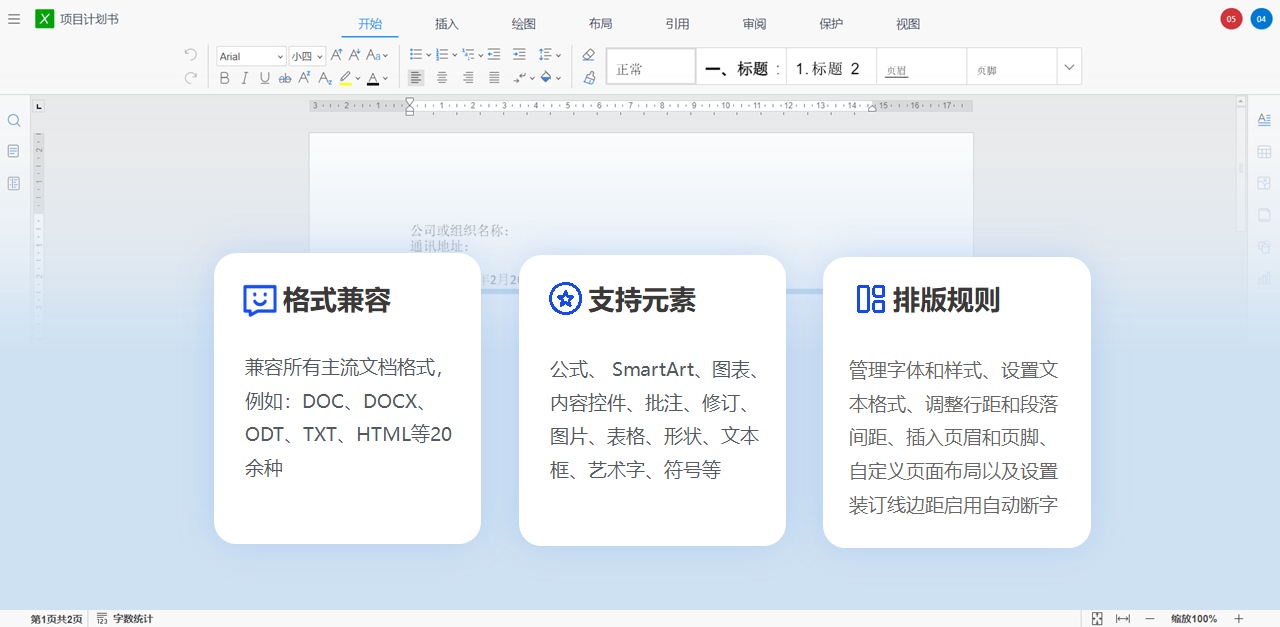
Task: Align the paragraph to the right
Action: 468,77
